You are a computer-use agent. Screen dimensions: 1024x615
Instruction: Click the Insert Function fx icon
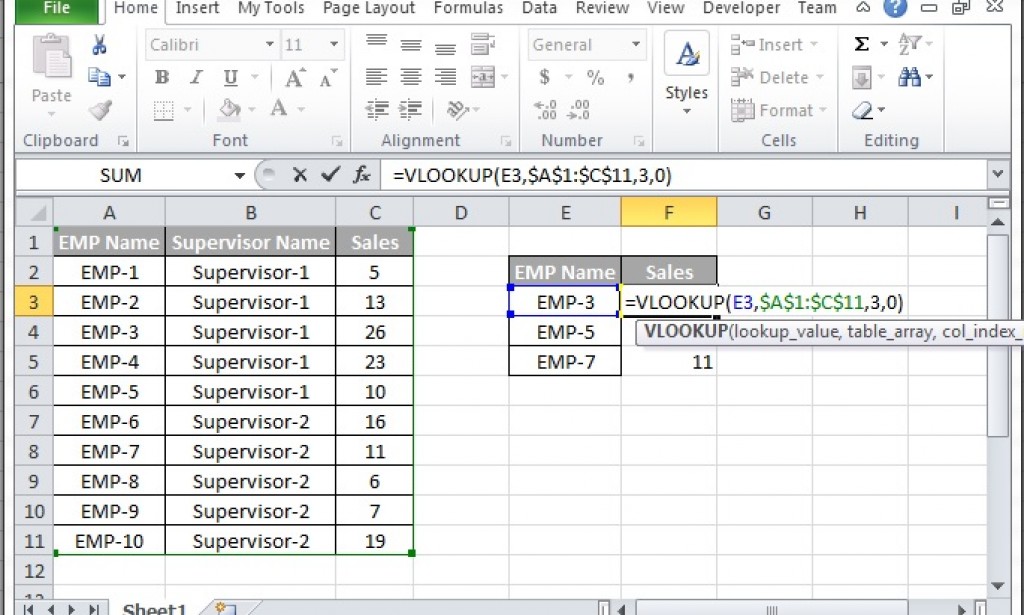click(x=362, y=174)
